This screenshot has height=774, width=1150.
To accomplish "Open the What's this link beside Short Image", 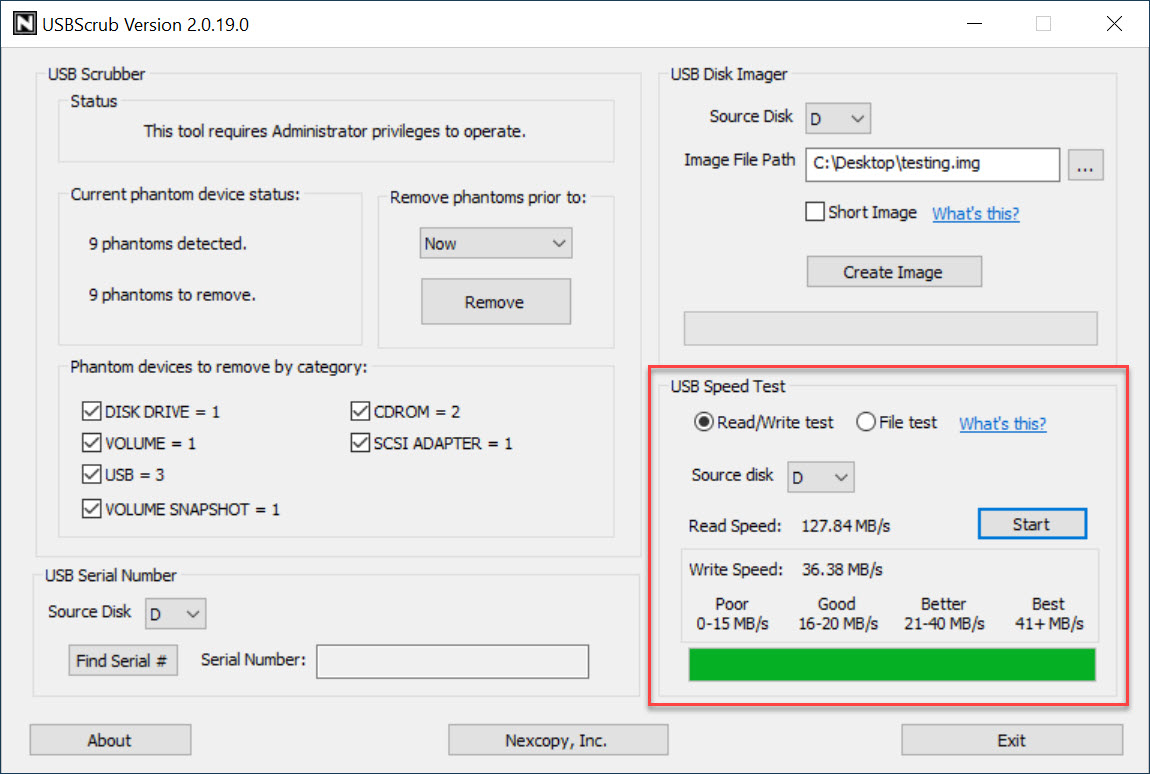I will pyautogui.click(x=975, y=213).
